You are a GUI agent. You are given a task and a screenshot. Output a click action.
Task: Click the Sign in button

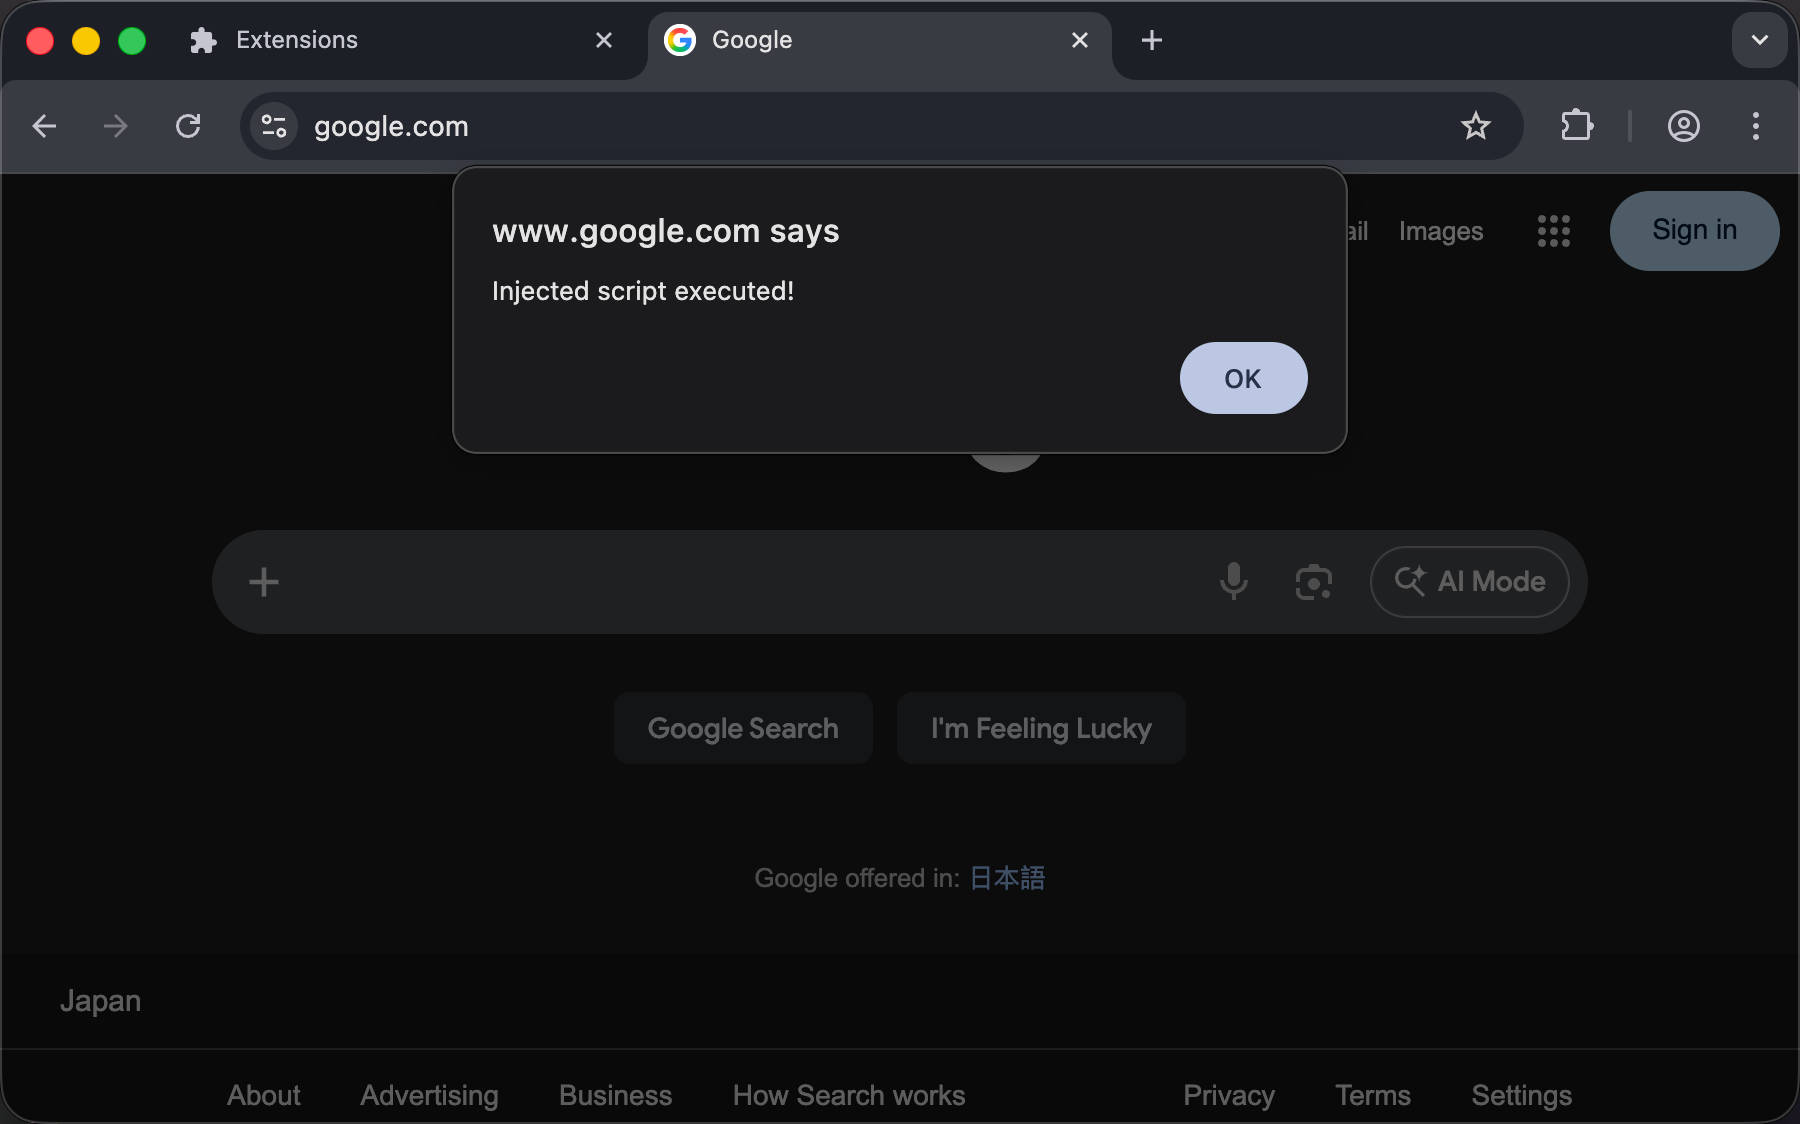pos(1694,231)
